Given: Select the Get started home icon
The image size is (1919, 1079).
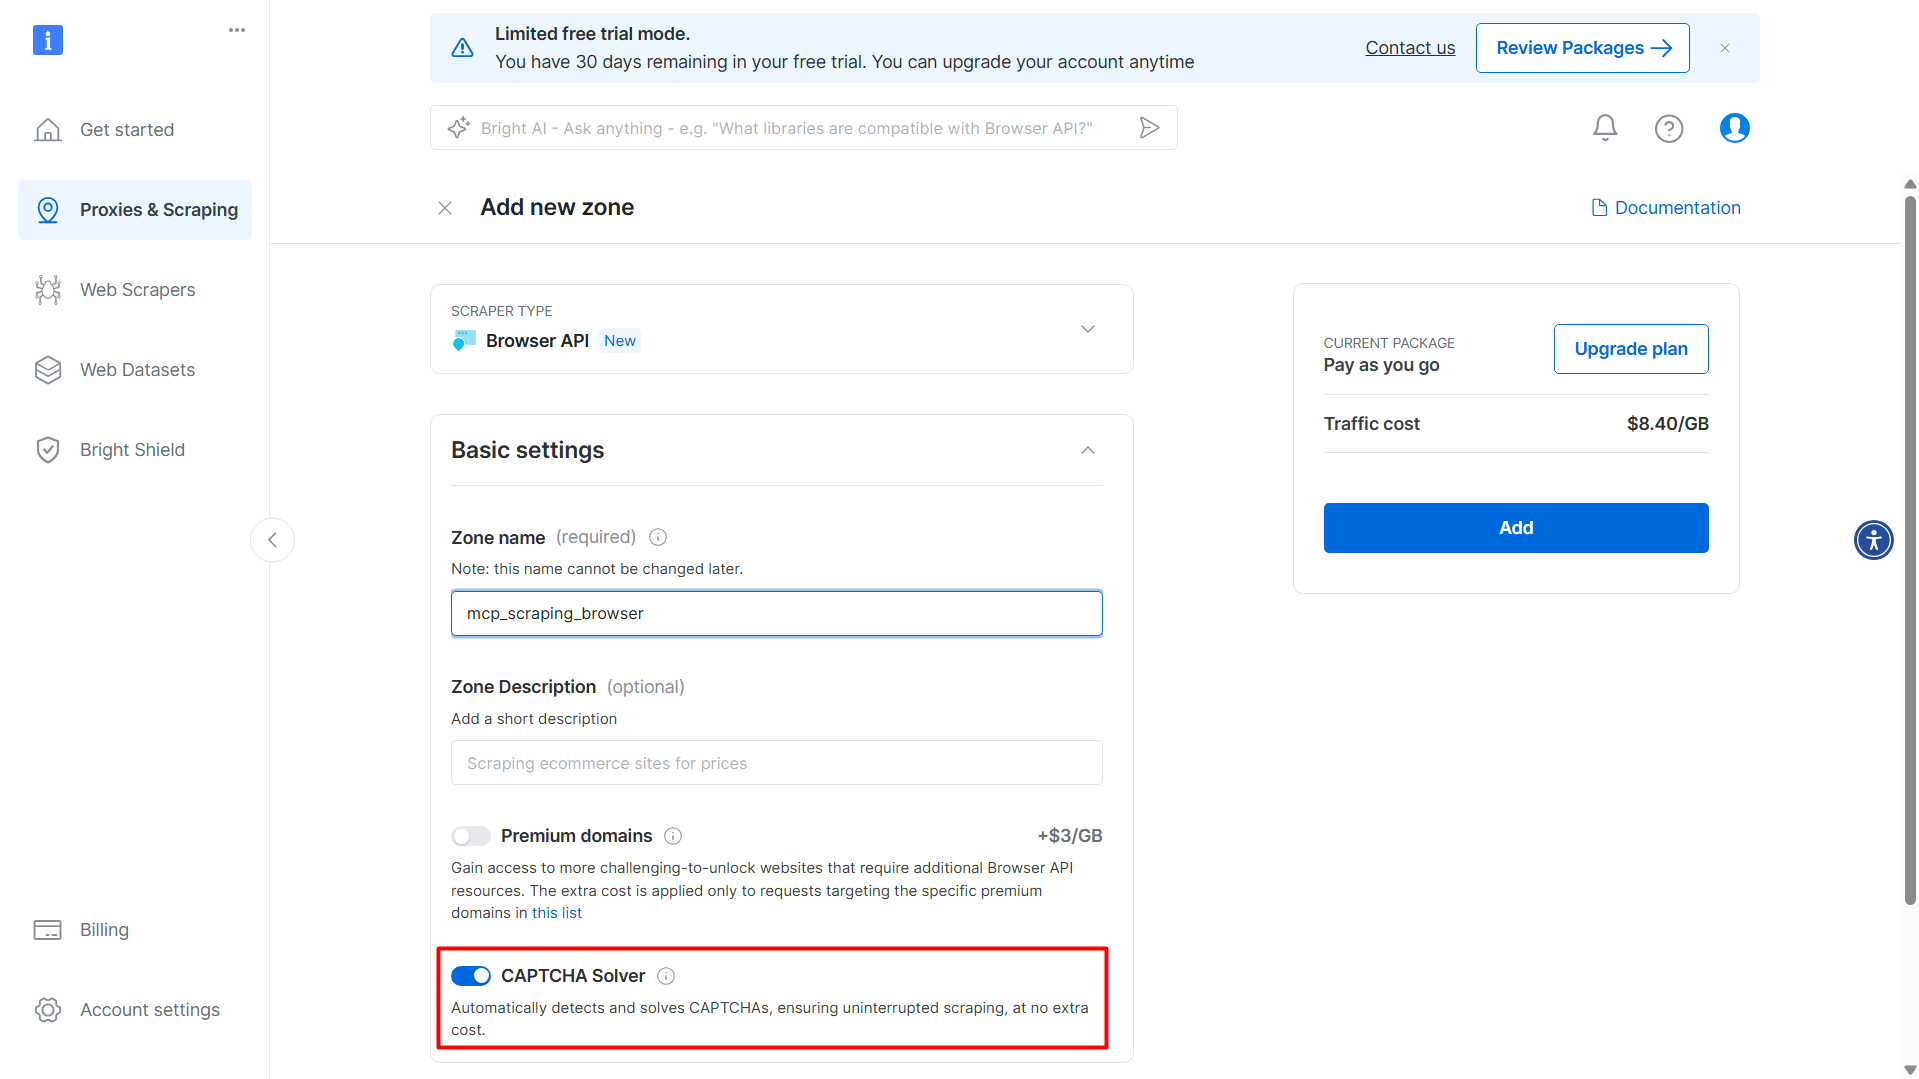Looking at the screenshot, I should tap(48, 129).
